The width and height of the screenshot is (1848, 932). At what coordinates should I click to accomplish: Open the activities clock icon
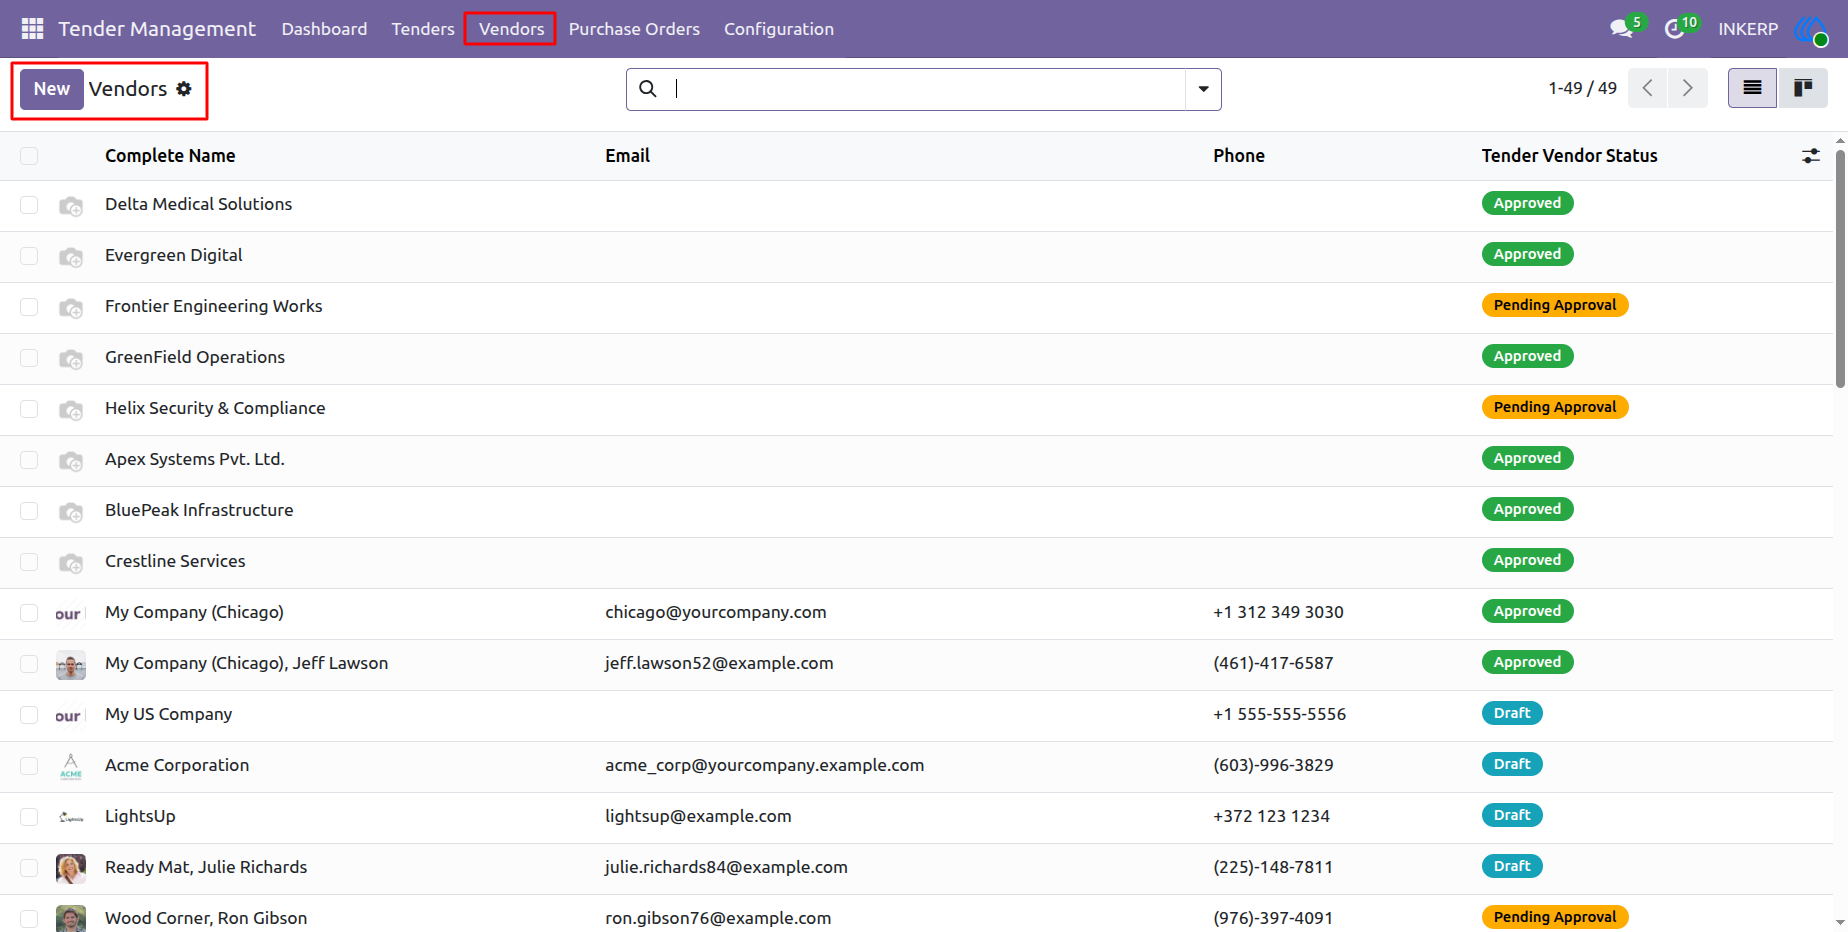tap(1675, 29)
